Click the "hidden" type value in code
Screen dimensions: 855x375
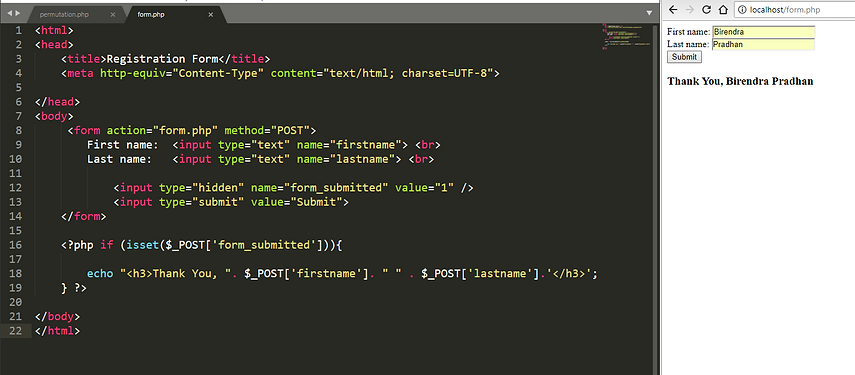(218, 188)
